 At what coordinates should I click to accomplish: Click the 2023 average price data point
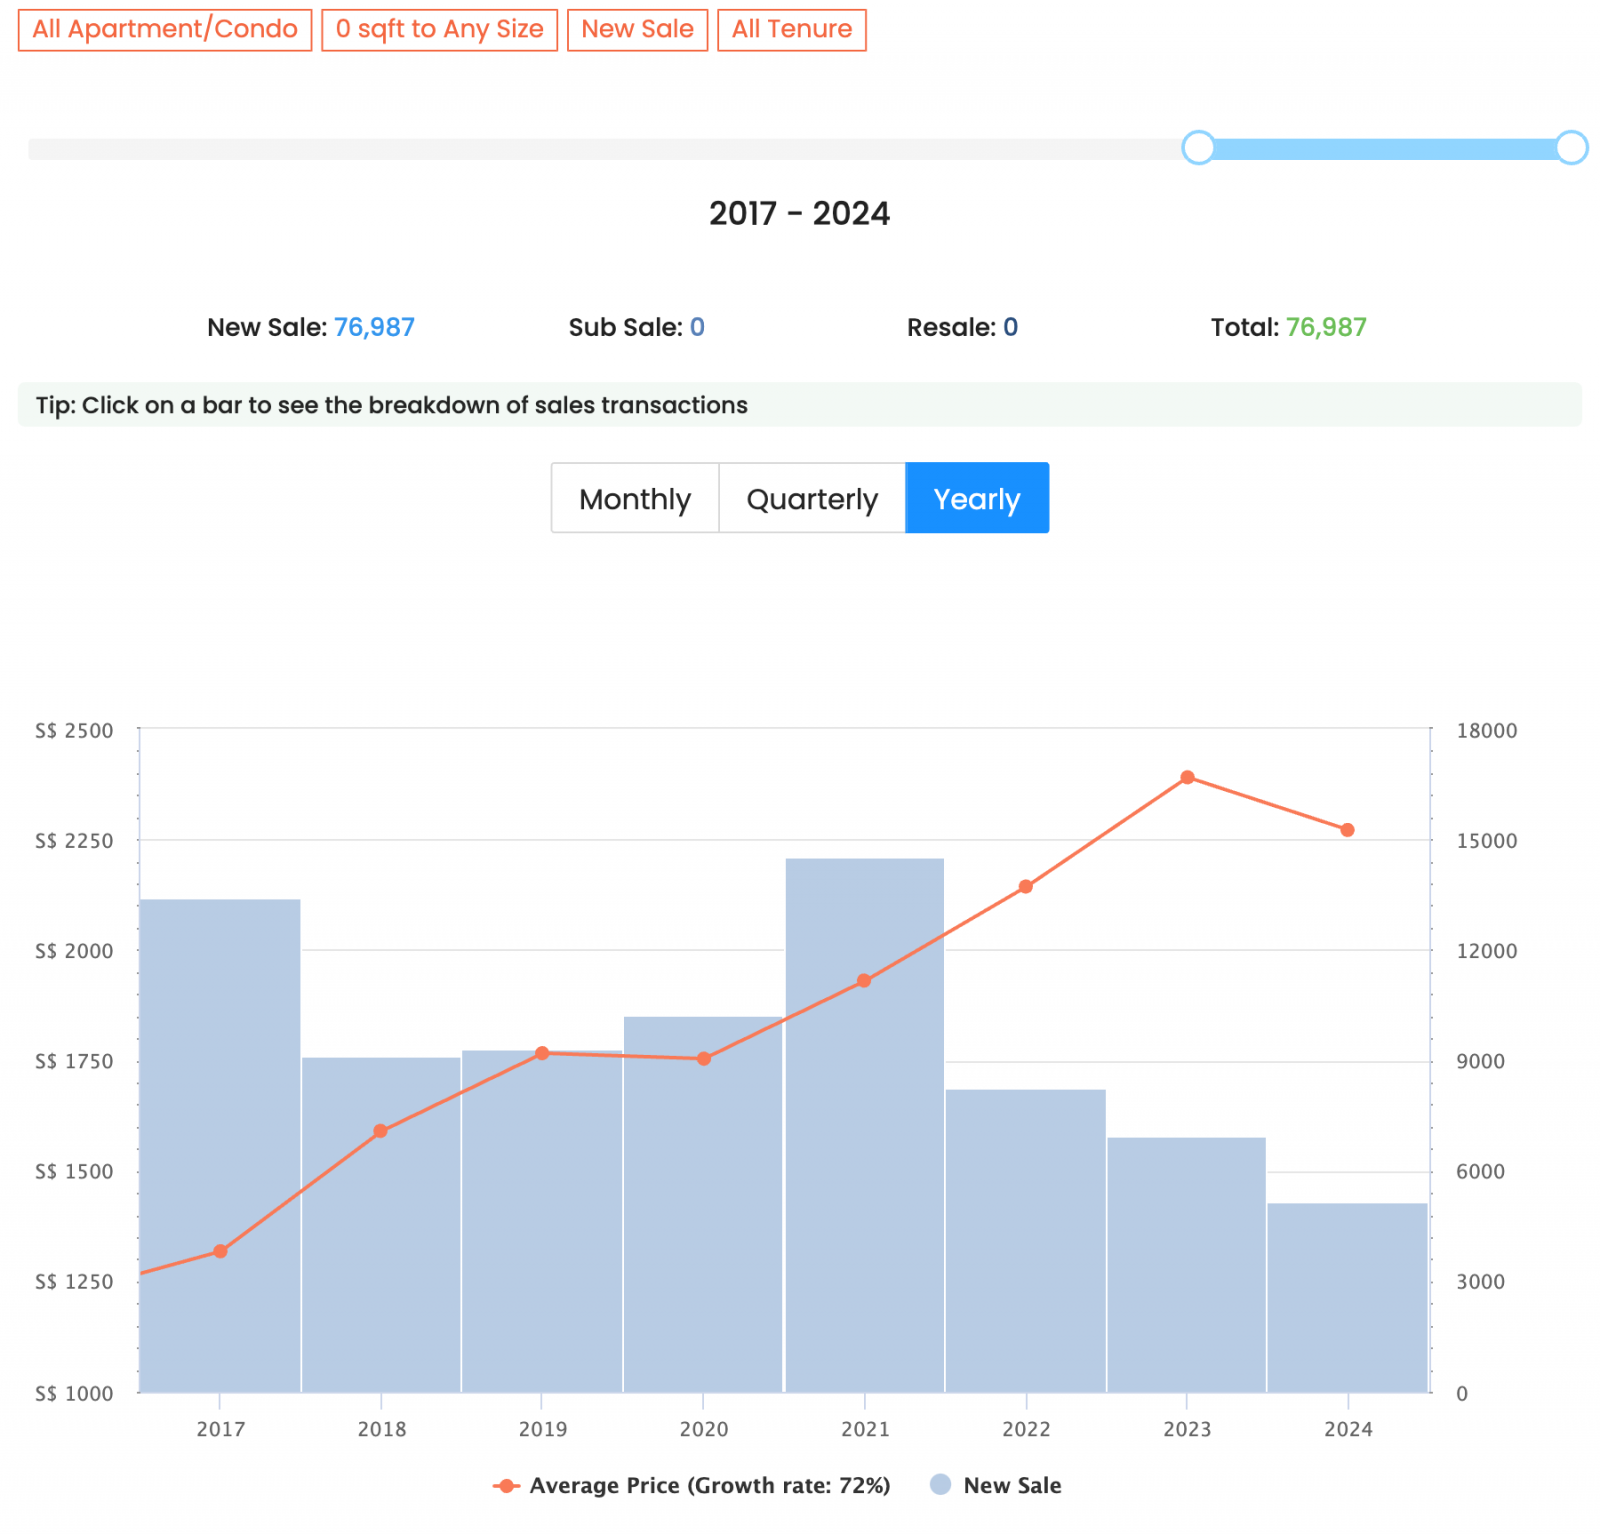(1187, 777)
